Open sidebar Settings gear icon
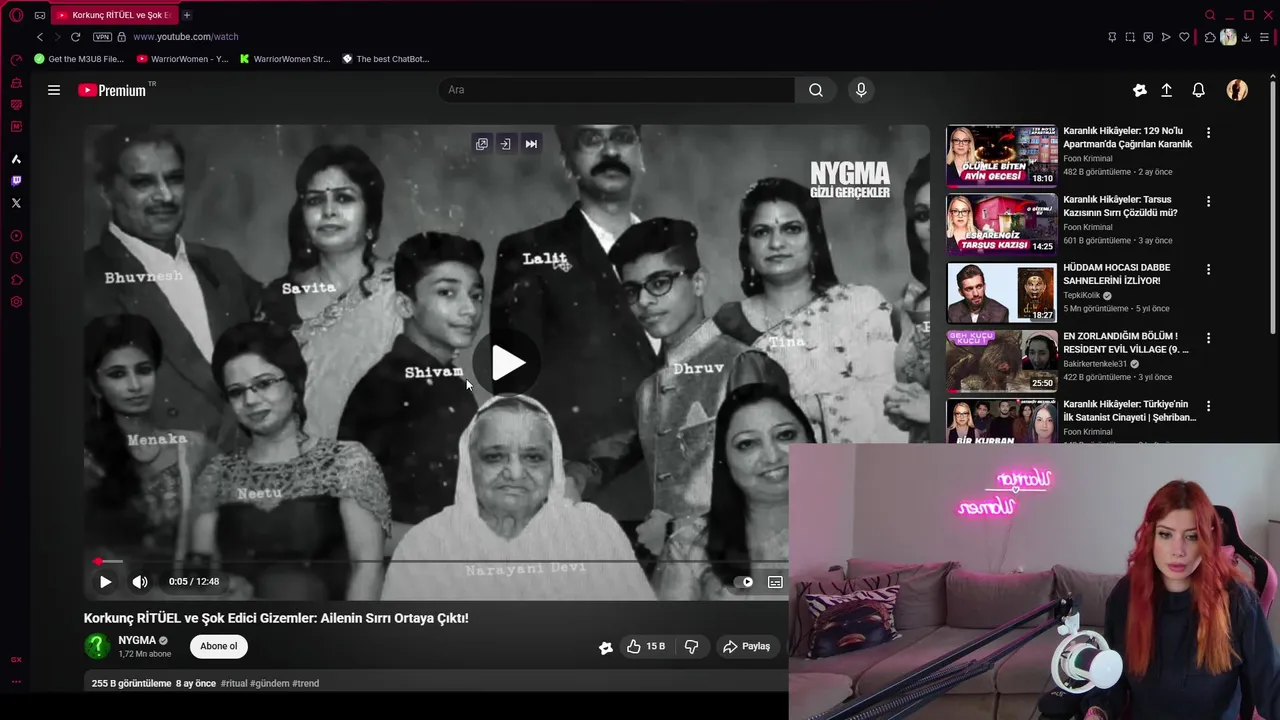This screenshot has height=720, width=1280. [x=16, y=302]
